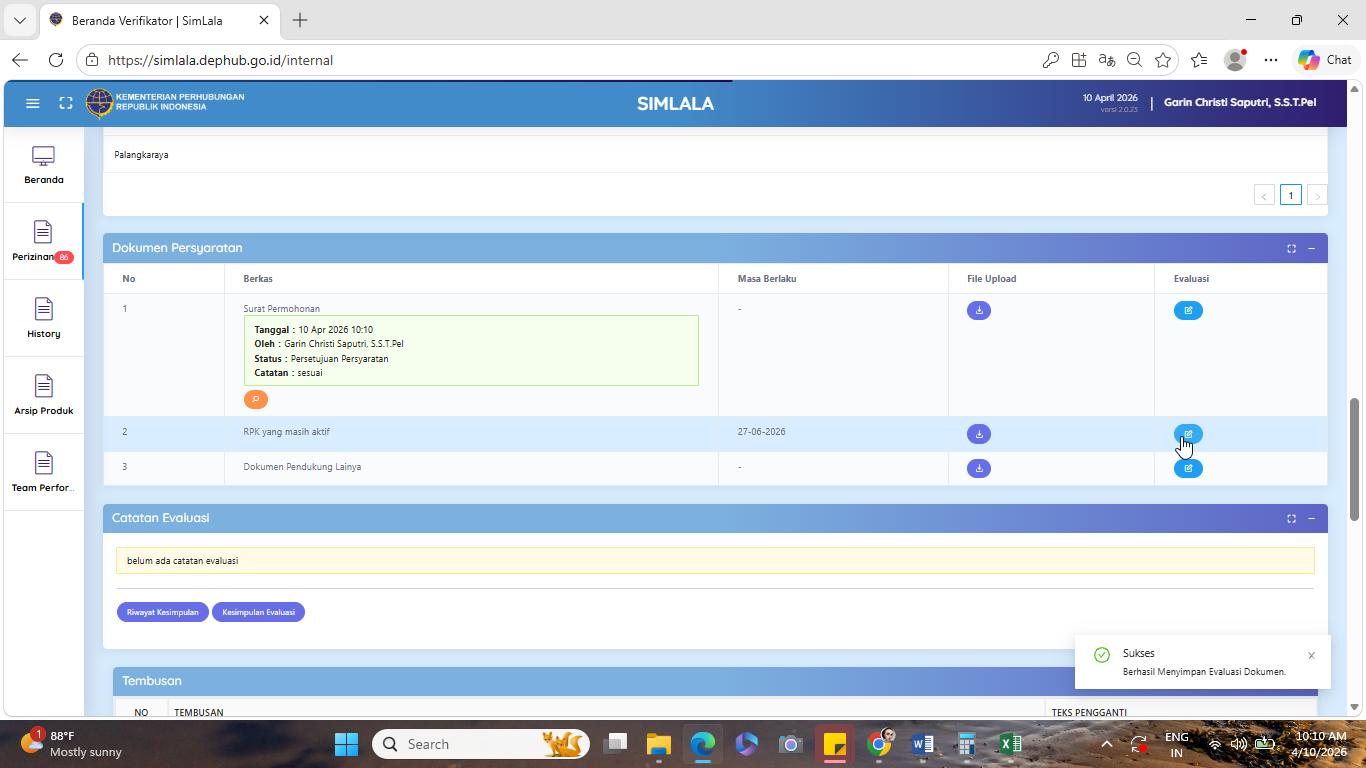Show hidden system tray icons
The width and height of the screenshot is (1366, 768).
(1106, 744)
